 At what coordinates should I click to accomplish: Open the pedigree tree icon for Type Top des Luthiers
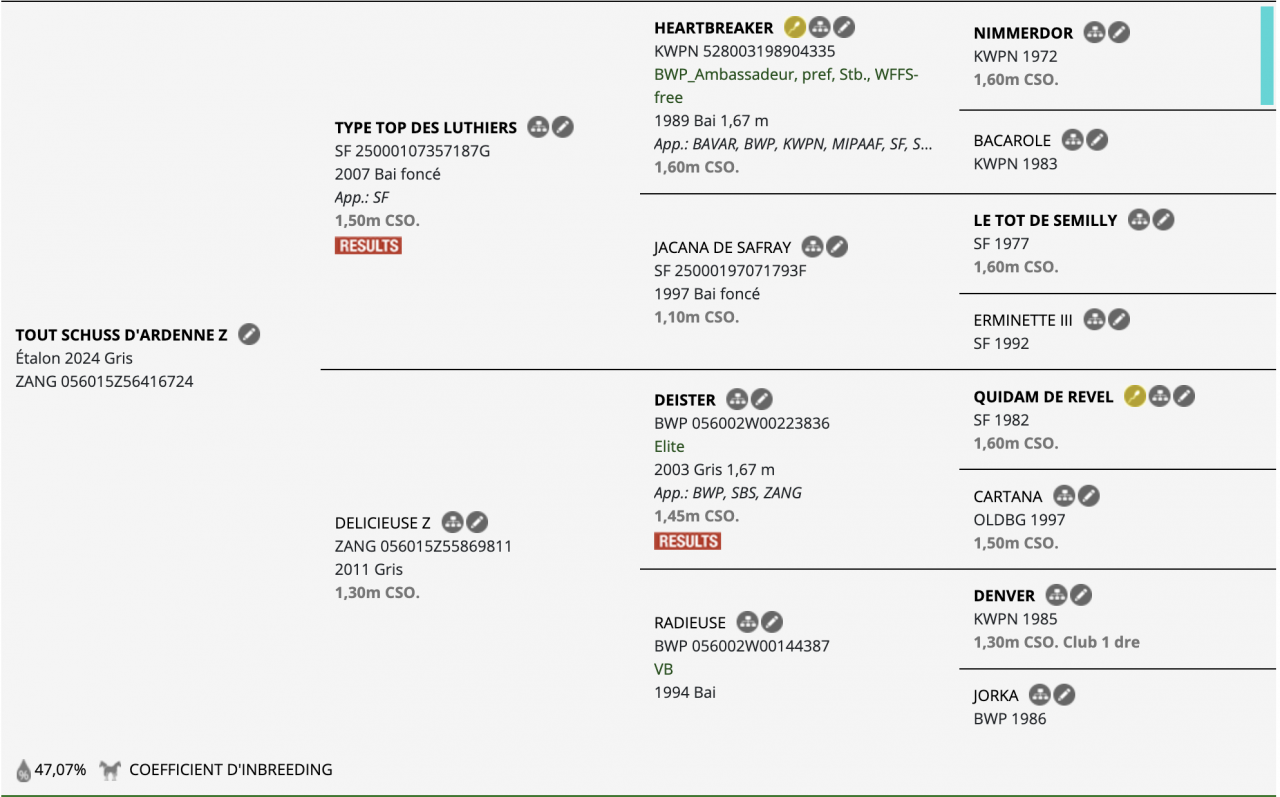[x=538, y=127]
